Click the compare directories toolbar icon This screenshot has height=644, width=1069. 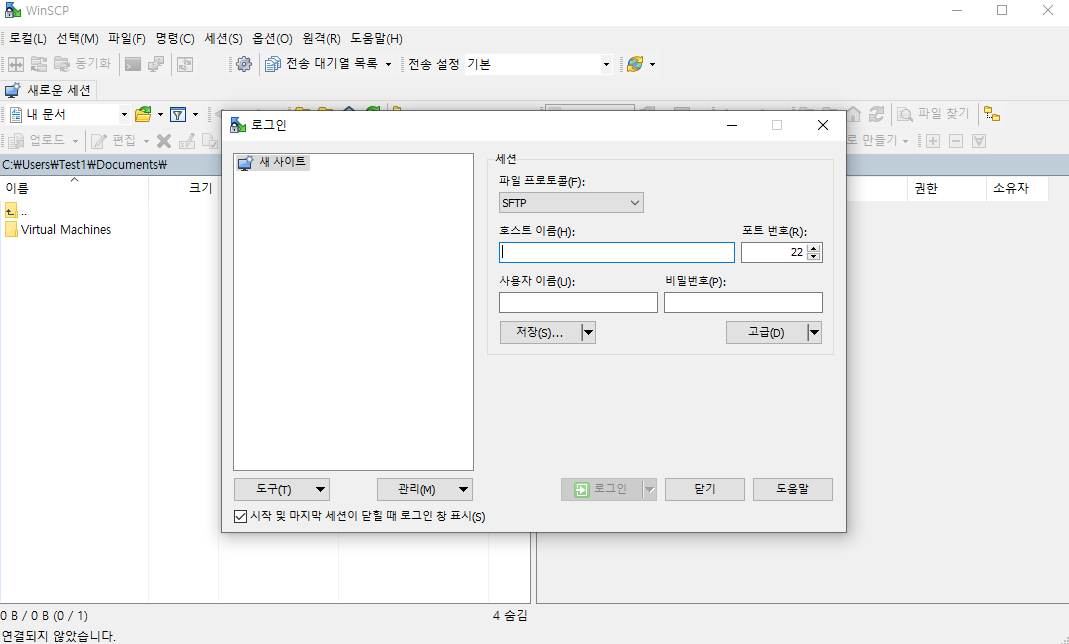[x=16, y=64]
